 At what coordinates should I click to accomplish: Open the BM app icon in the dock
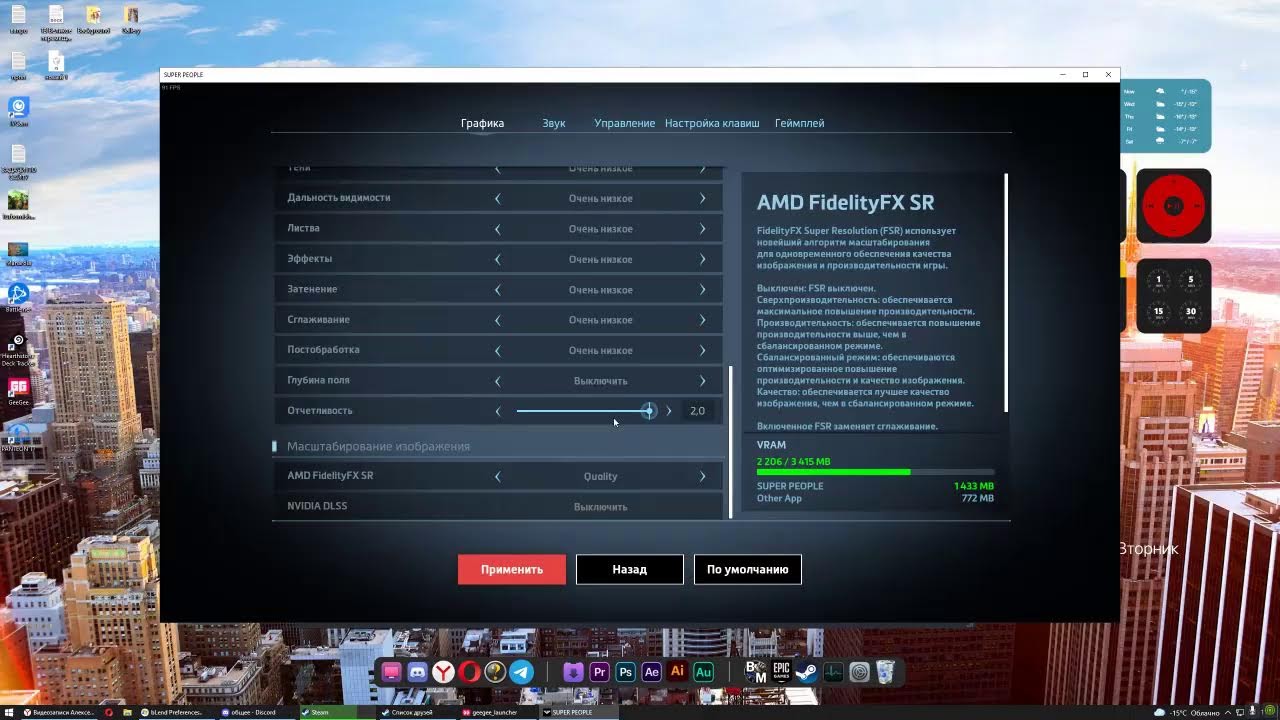pos(755,673)
